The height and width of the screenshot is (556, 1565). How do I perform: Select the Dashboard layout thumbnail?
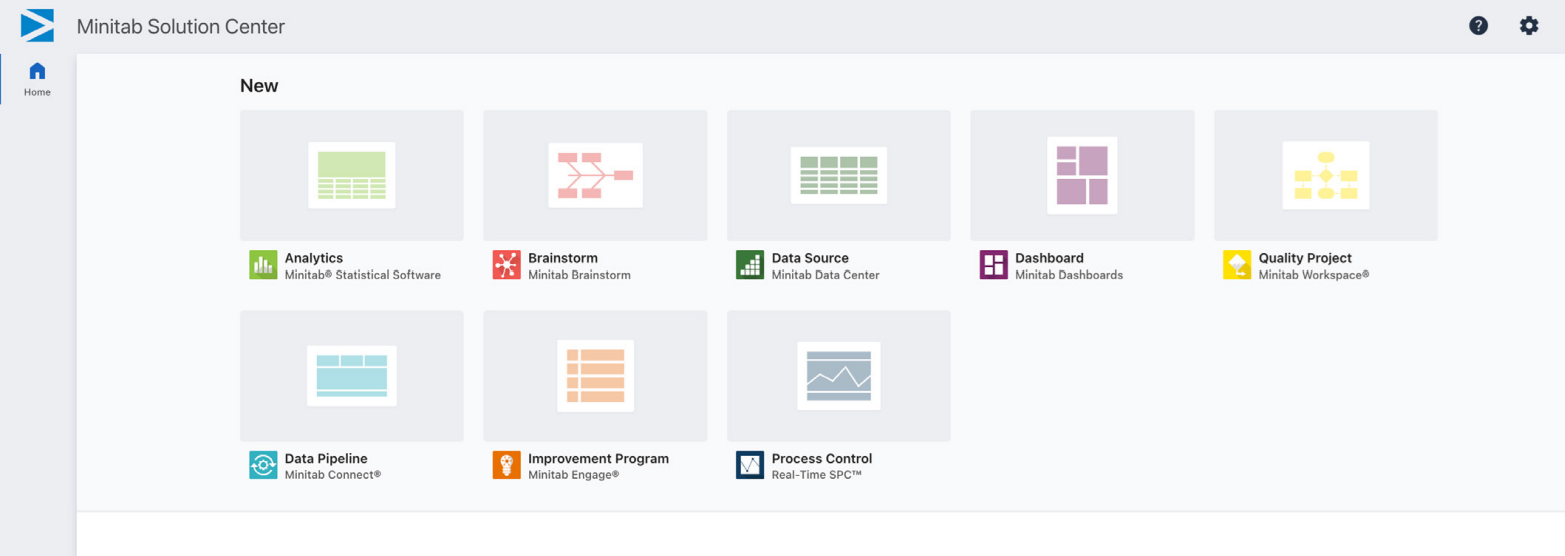(x=1082, y=175)
